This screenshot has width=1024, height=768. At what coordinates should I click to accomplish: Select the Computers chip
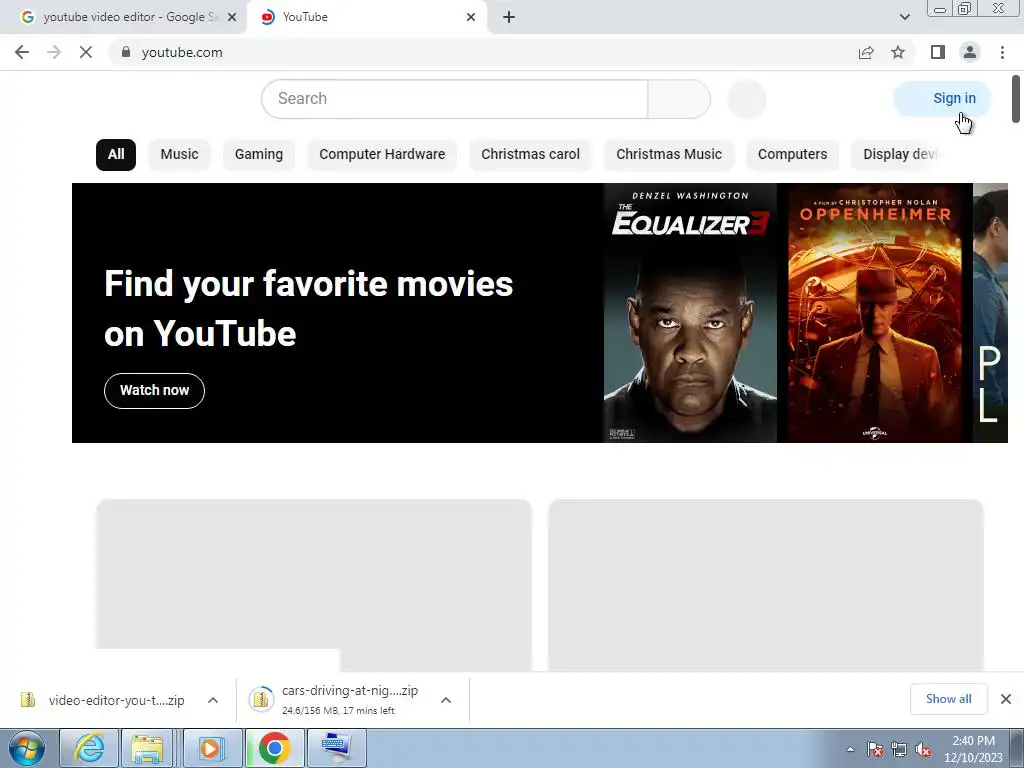[792, 155]
